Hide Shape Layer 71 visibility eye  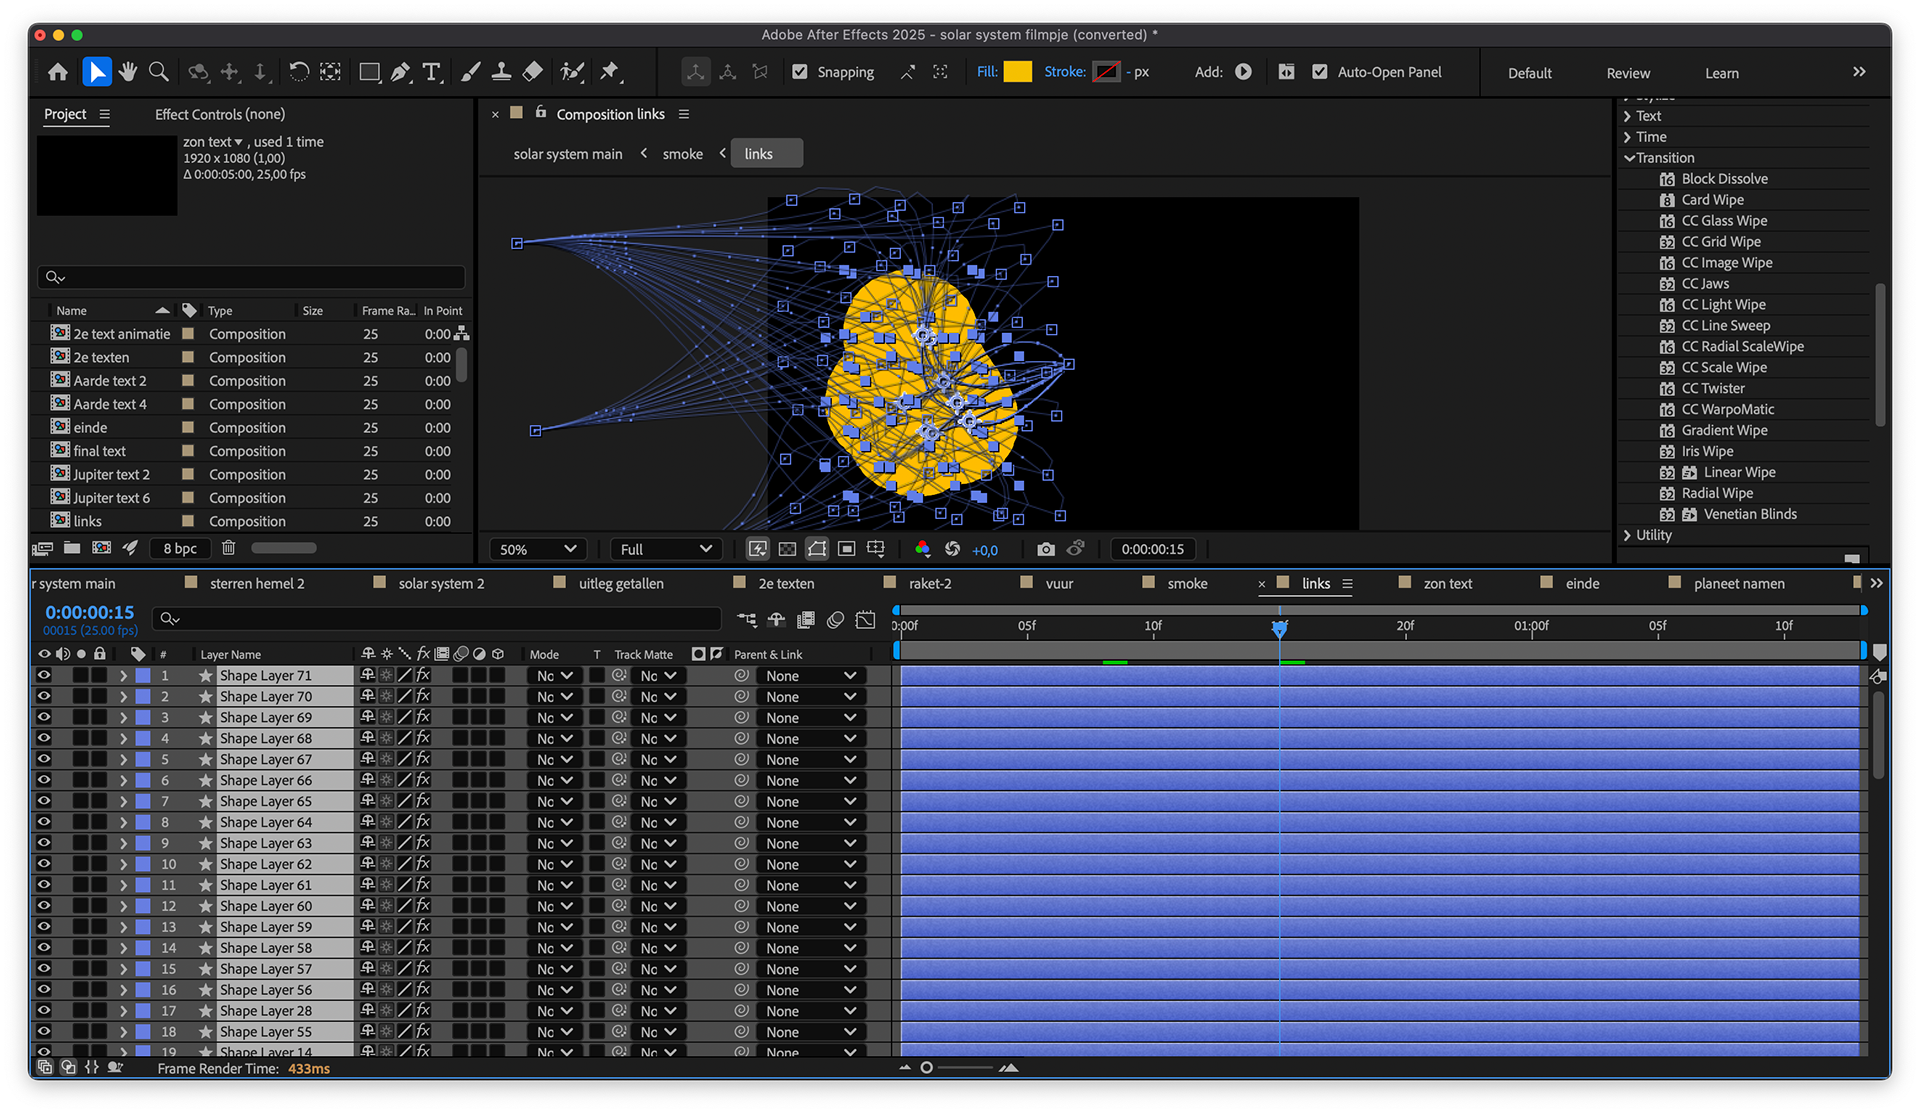coord(44,675)
